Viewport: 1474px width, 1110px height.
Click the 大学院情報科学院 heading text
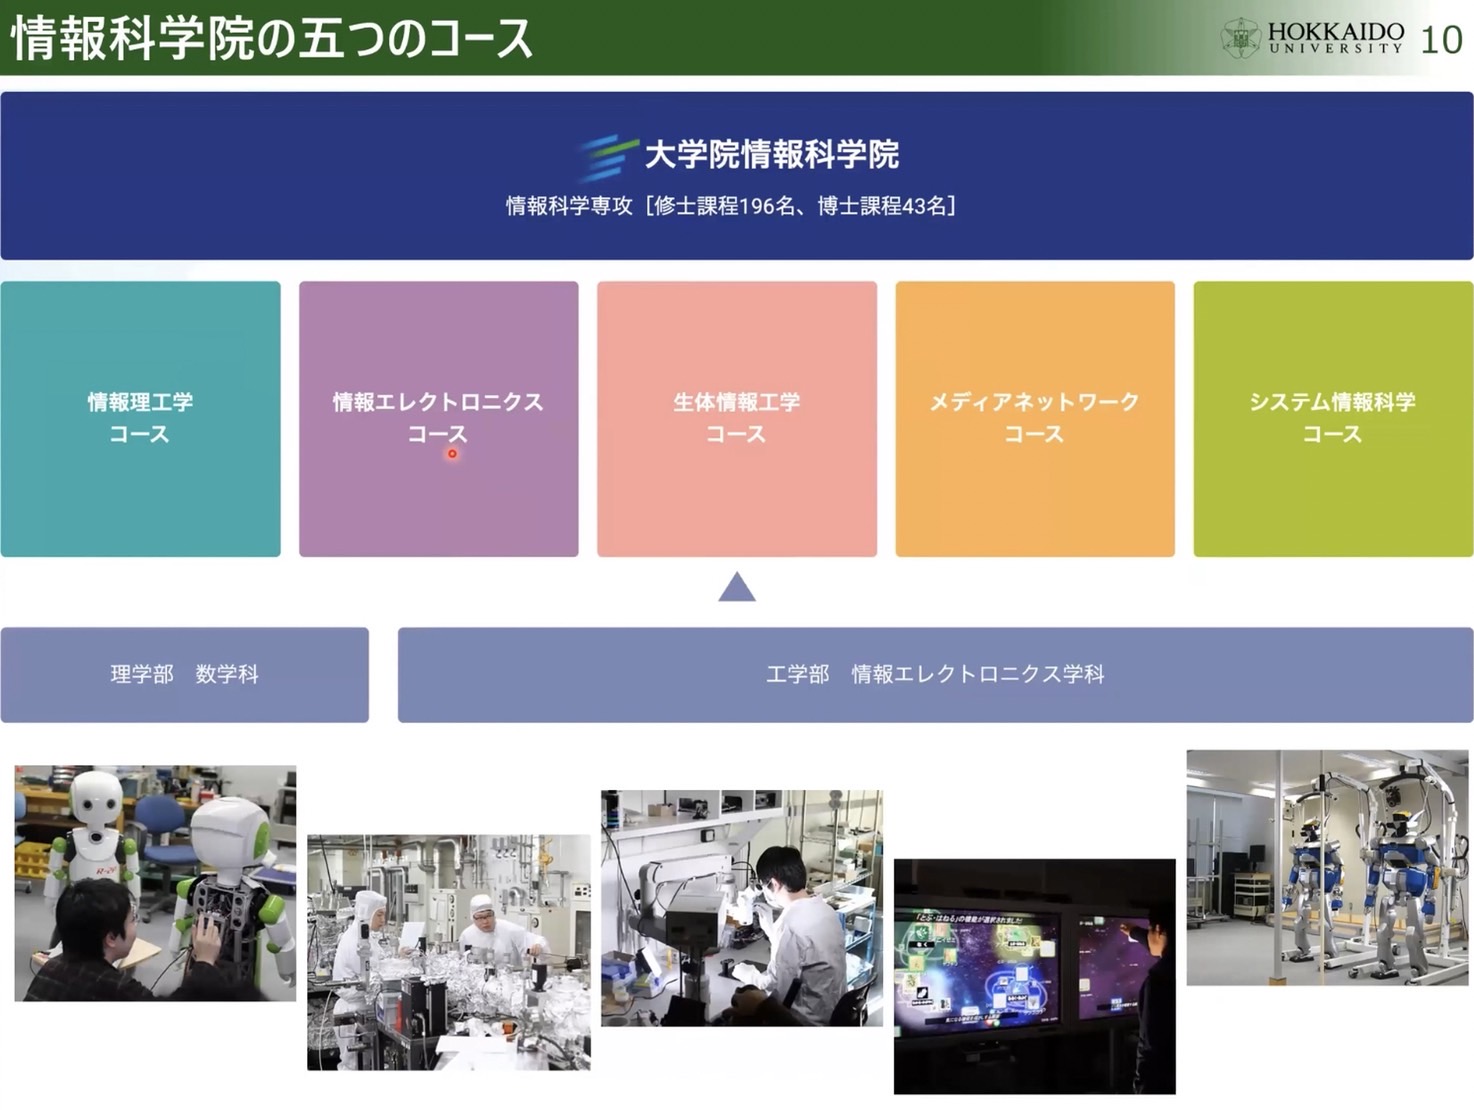tap(771, 155)
